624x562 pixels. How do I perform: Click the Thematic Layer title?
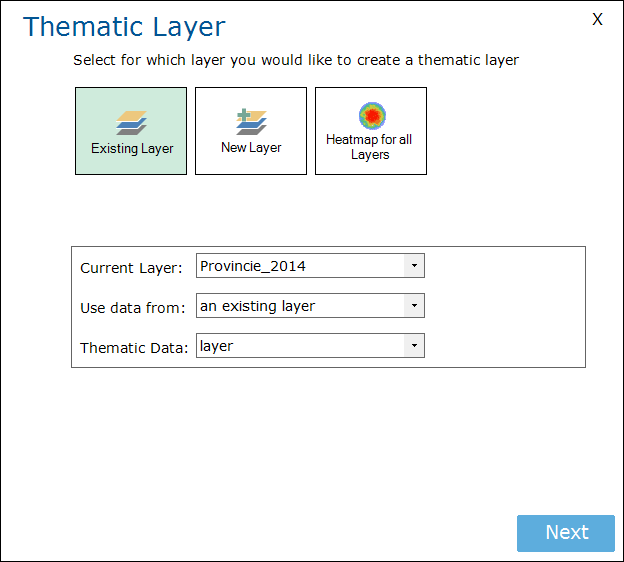pyautogui.click(x=124, y=27)
